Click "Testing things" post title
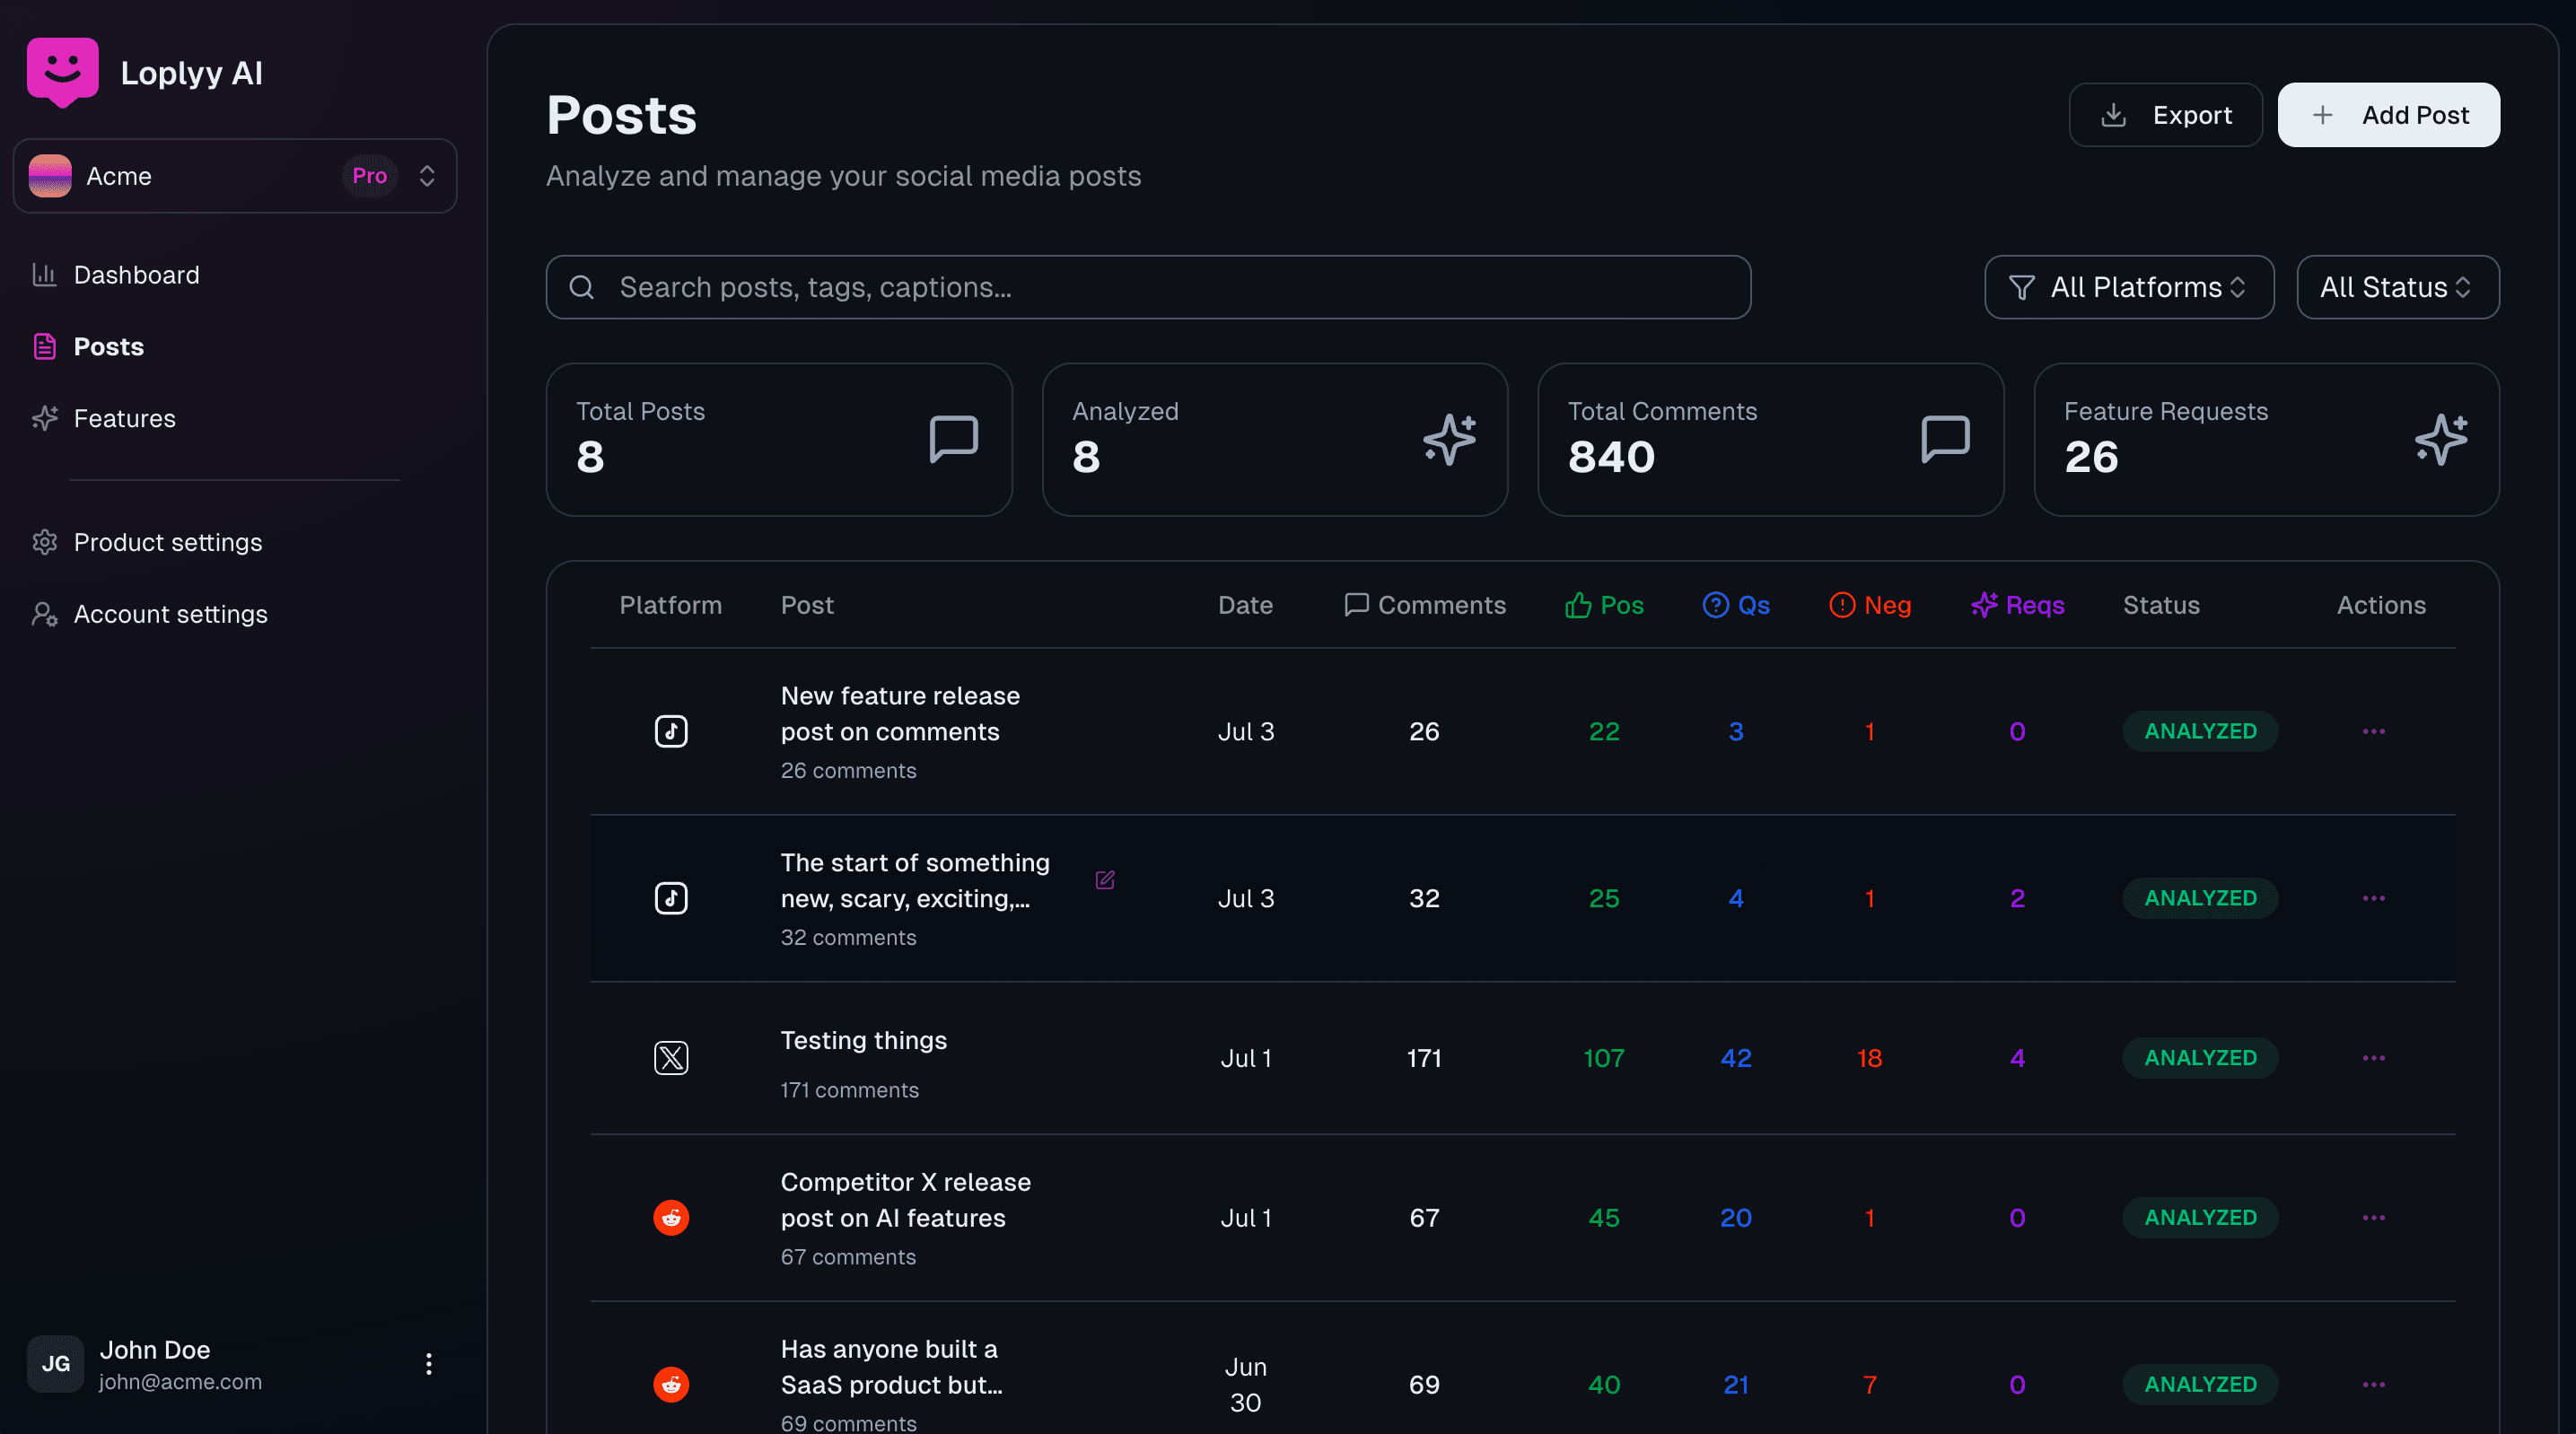 click(863, 1041)
